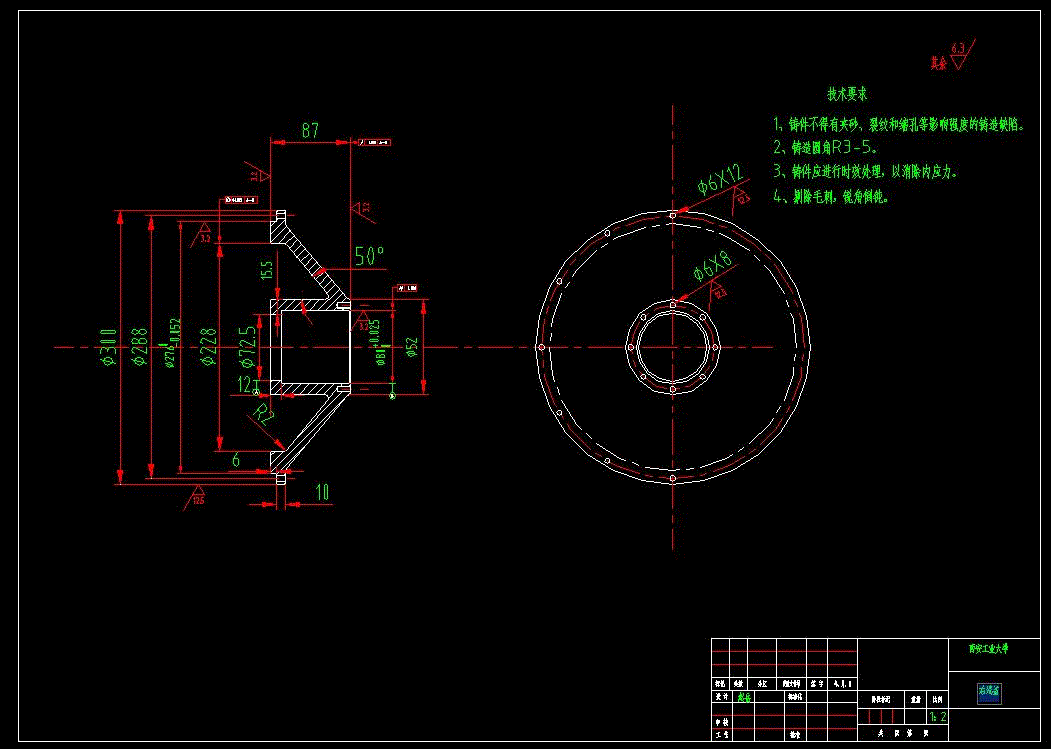Click the φ276 toleranced diameter dimension
1051x749 pixels.
pos(172,342)
